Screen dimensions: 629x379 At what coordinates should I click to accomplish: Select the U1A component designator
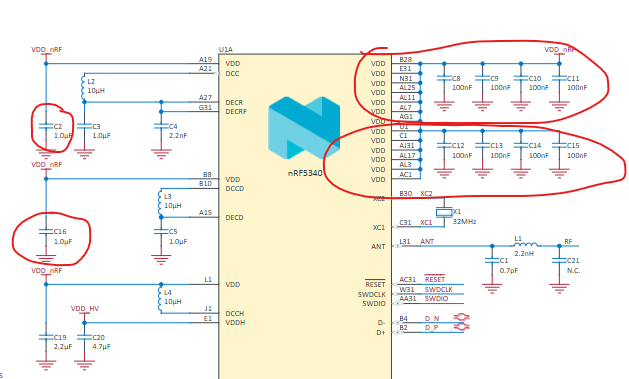[x=225, y=49]
